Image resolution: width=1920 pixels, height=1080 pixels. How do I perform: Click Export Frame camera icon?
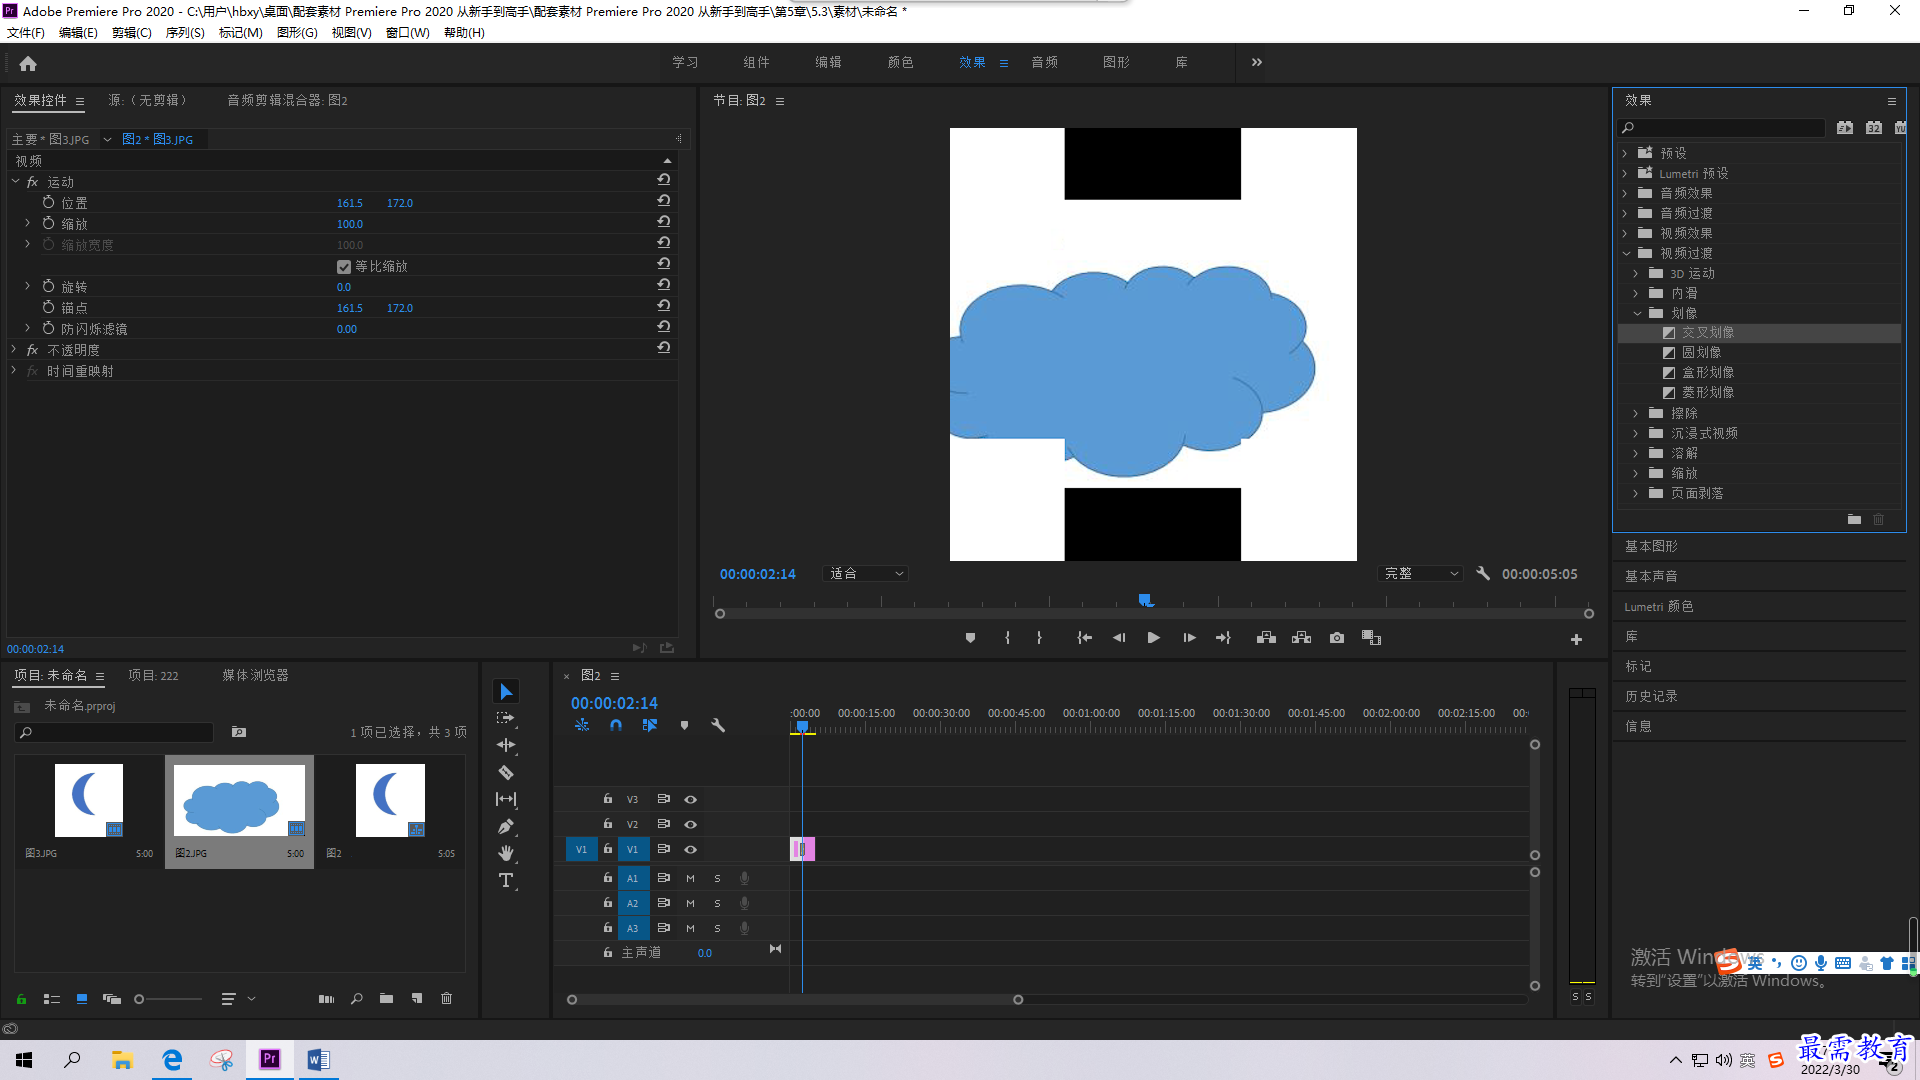1337,638
